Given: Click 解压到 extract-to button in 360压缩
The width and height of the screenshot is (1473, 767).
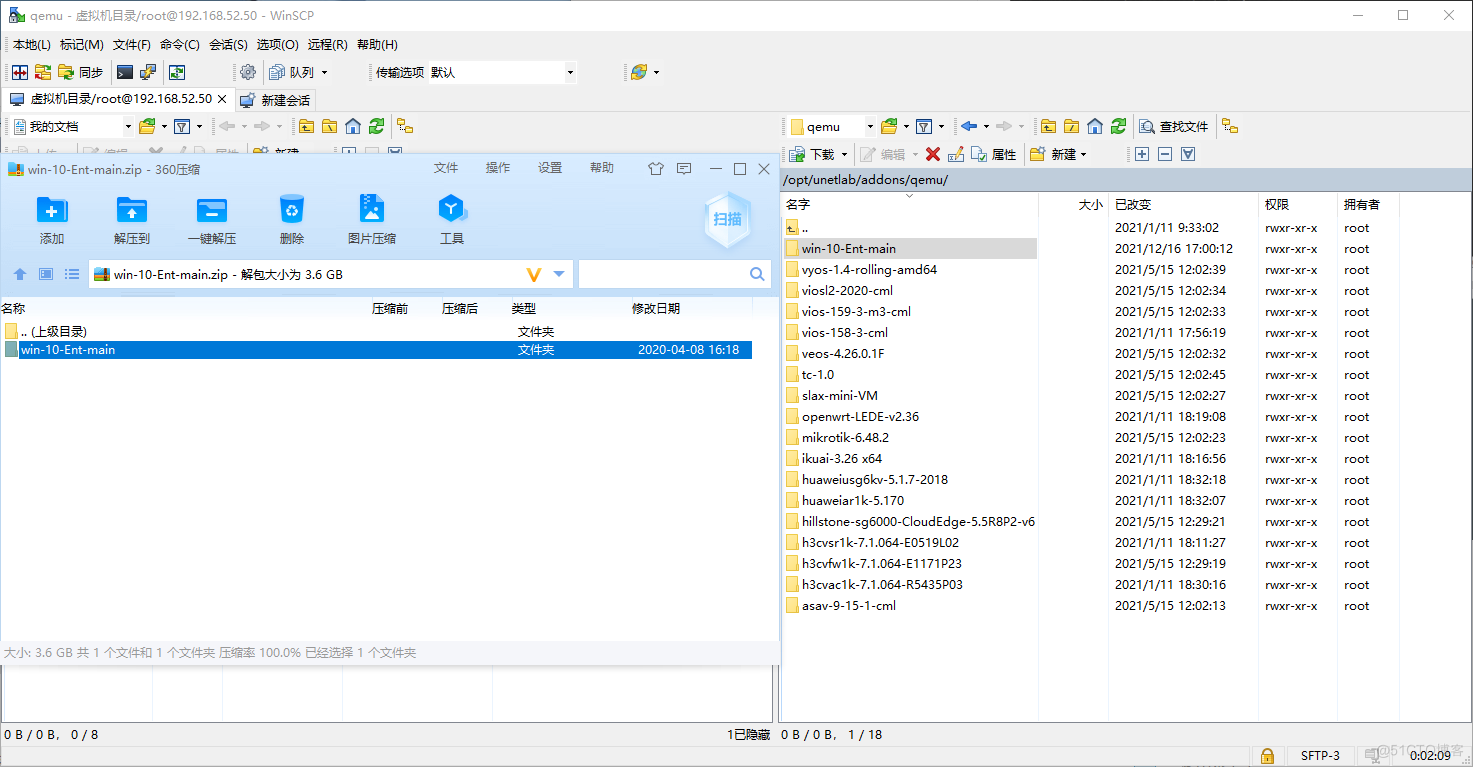Looking at the screenshot, I should 132,220.
